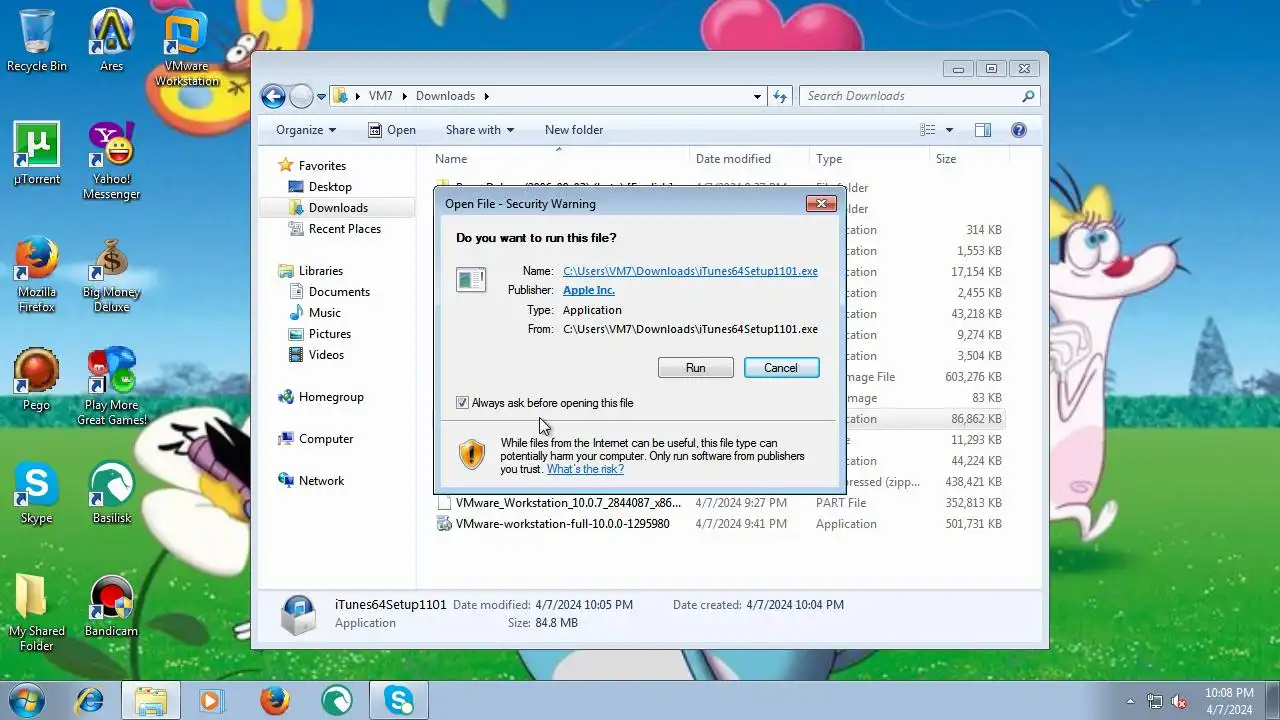Open the file path link in Name
The width and height of the screenshot is (1280, 720).
click(x=690, y=271)
